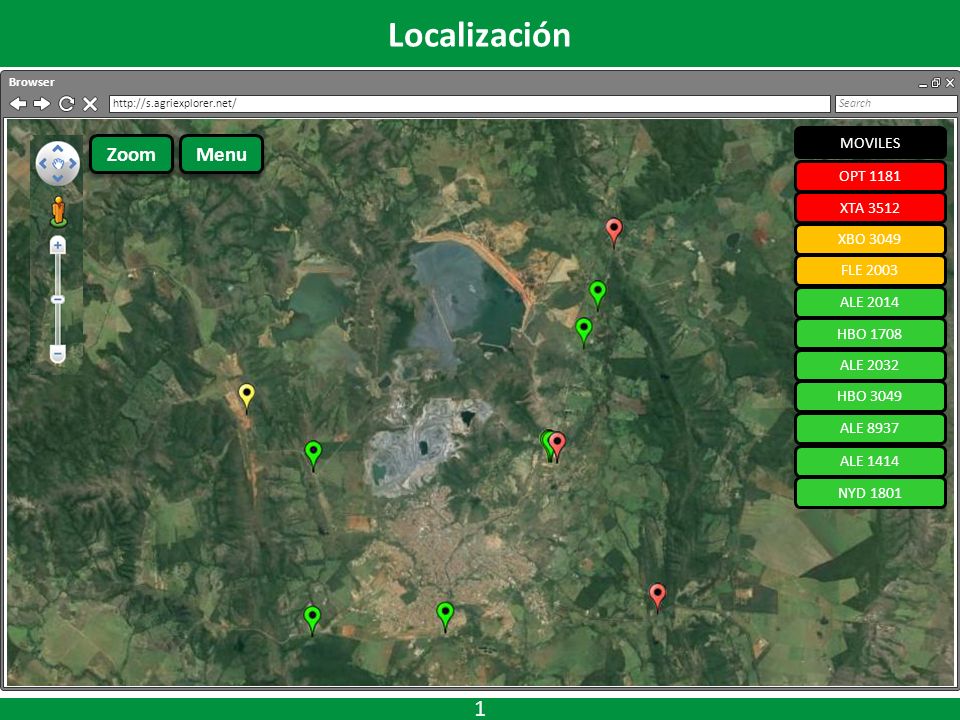Click the zoom slider handle

tap(58, 299)
